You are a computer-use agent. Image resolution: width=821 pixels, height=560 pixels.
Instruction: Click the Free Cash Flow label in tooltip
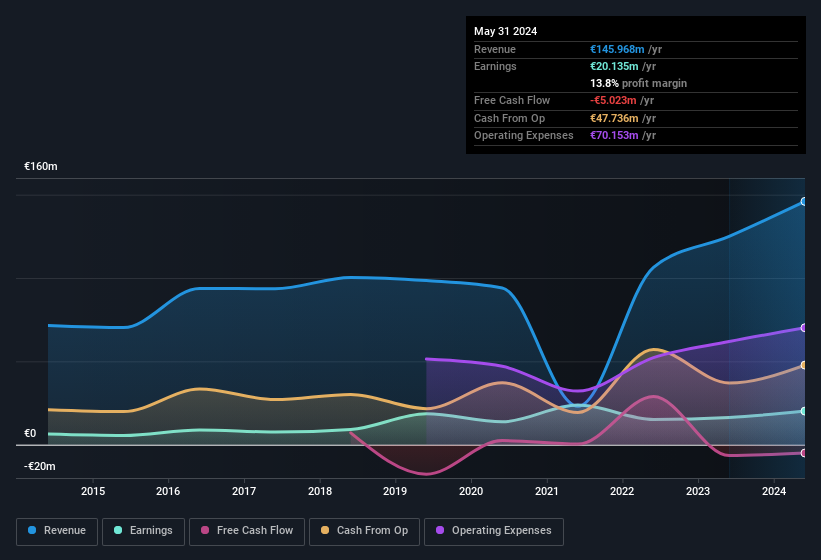pyautogui.click(x=512, y=100)
